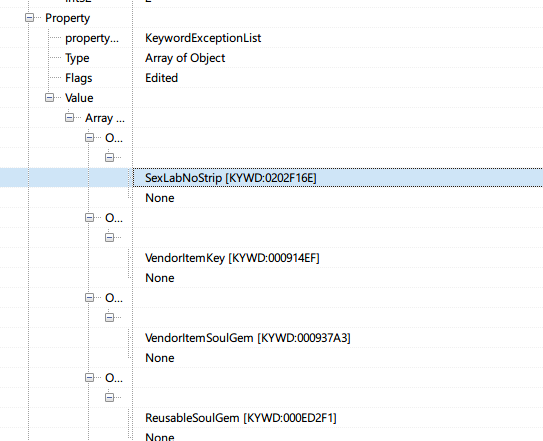Collapse the O... node above VendorItemKey
Screen dimensions: 543x441
pos(89,218)
